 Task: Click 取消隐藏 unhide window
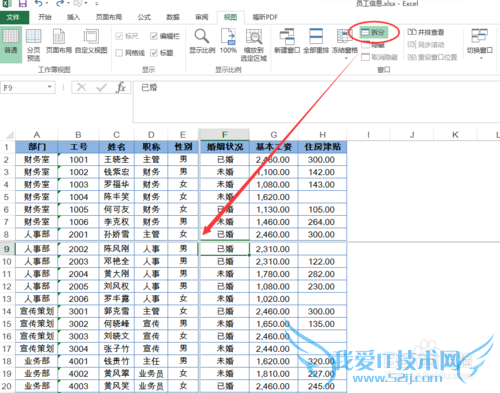379,57
